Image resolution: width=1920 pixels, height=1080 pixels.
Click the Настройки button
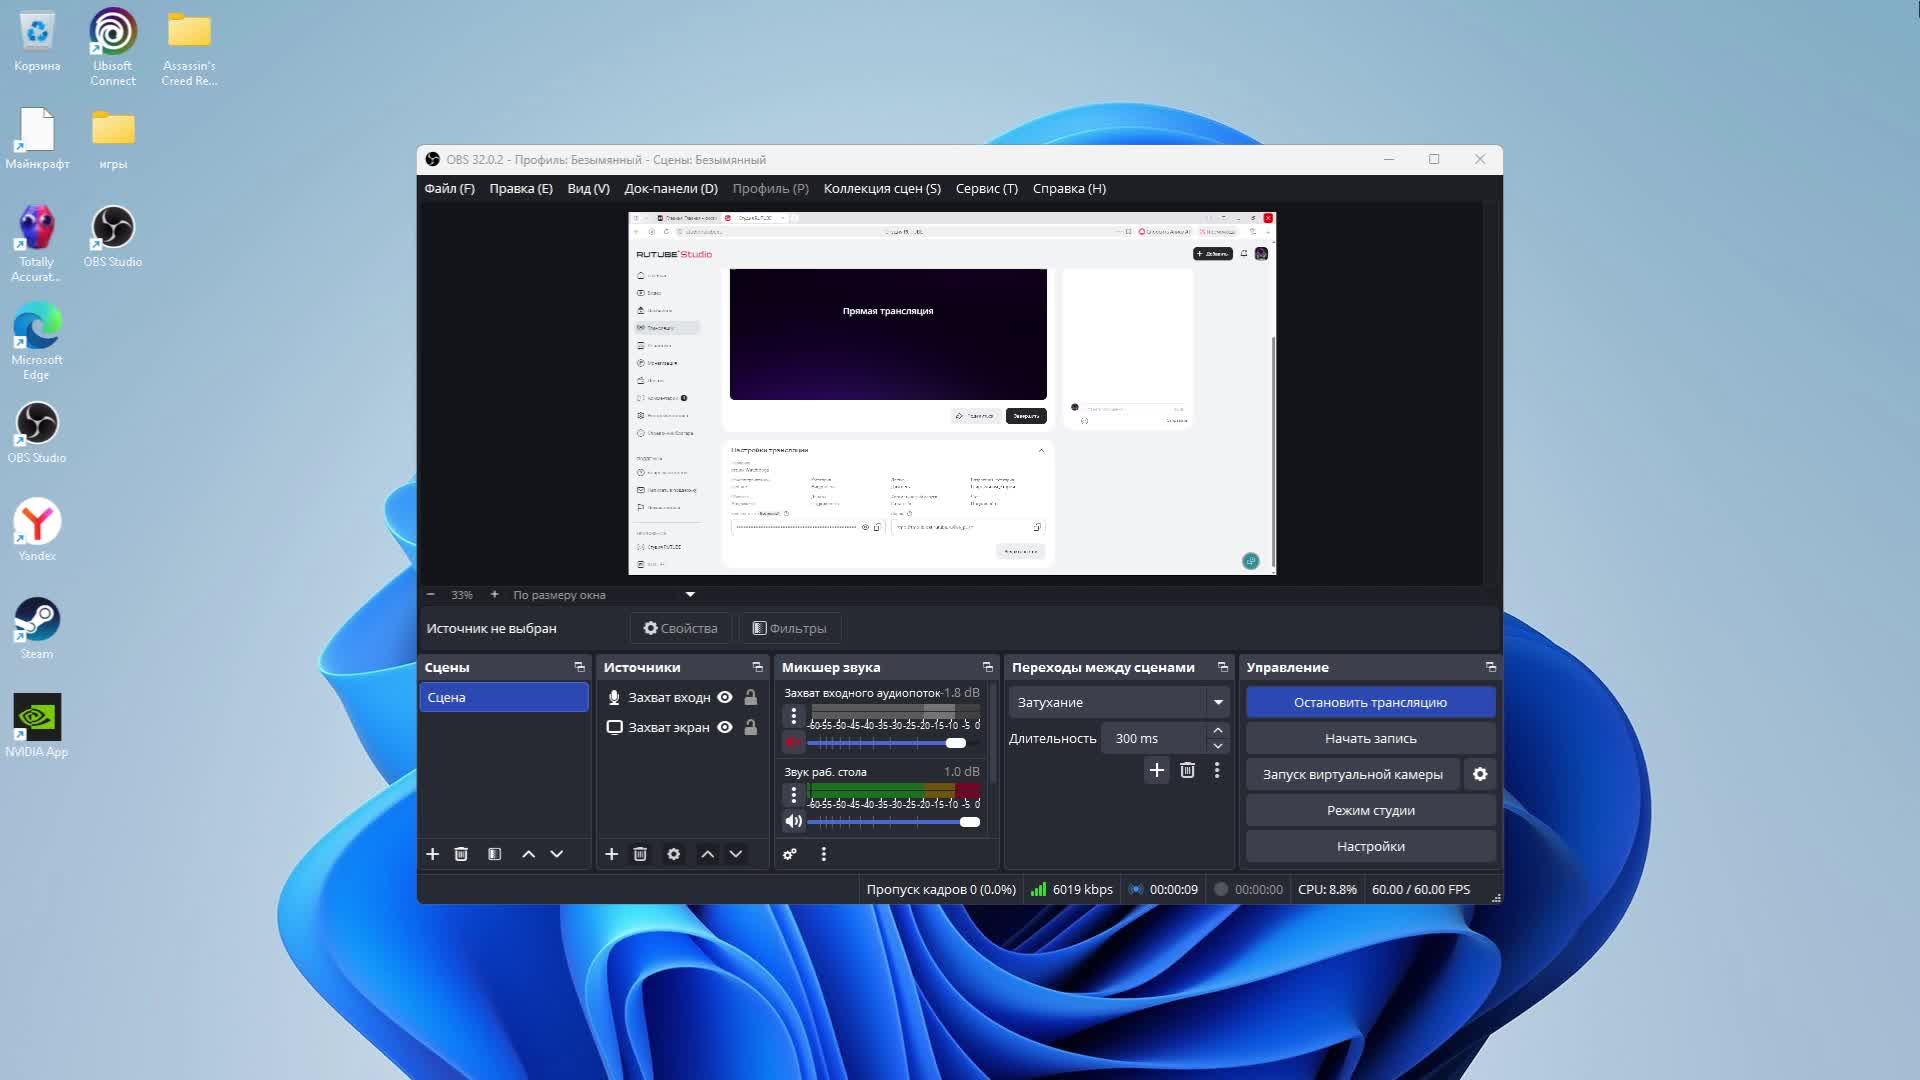coord(1370,846)
